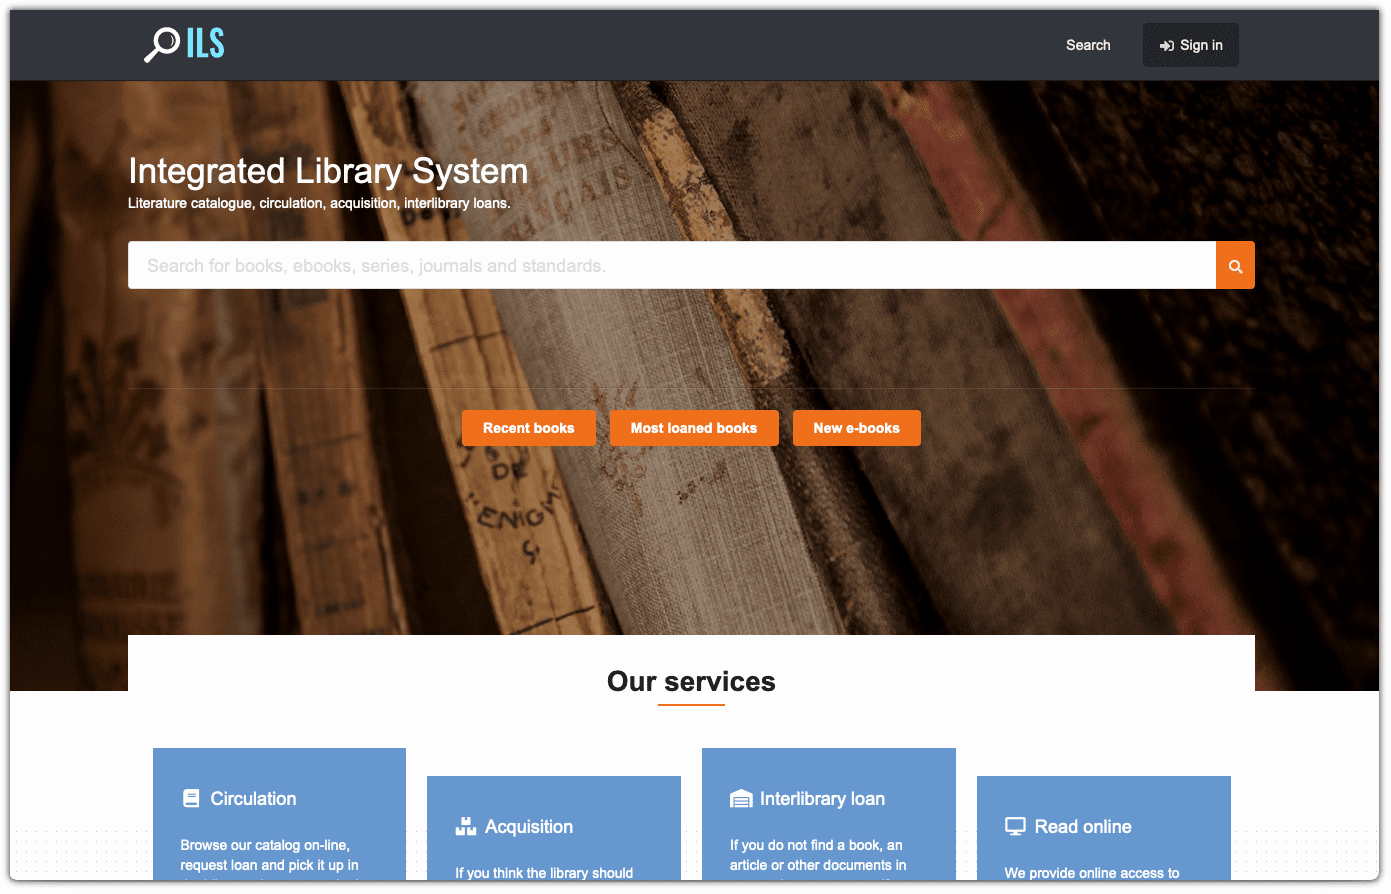Image resolution: width=1391 pixels, height=894 pixels.
Task: Click the ILS logo in navbar
Action: [184, 44]
